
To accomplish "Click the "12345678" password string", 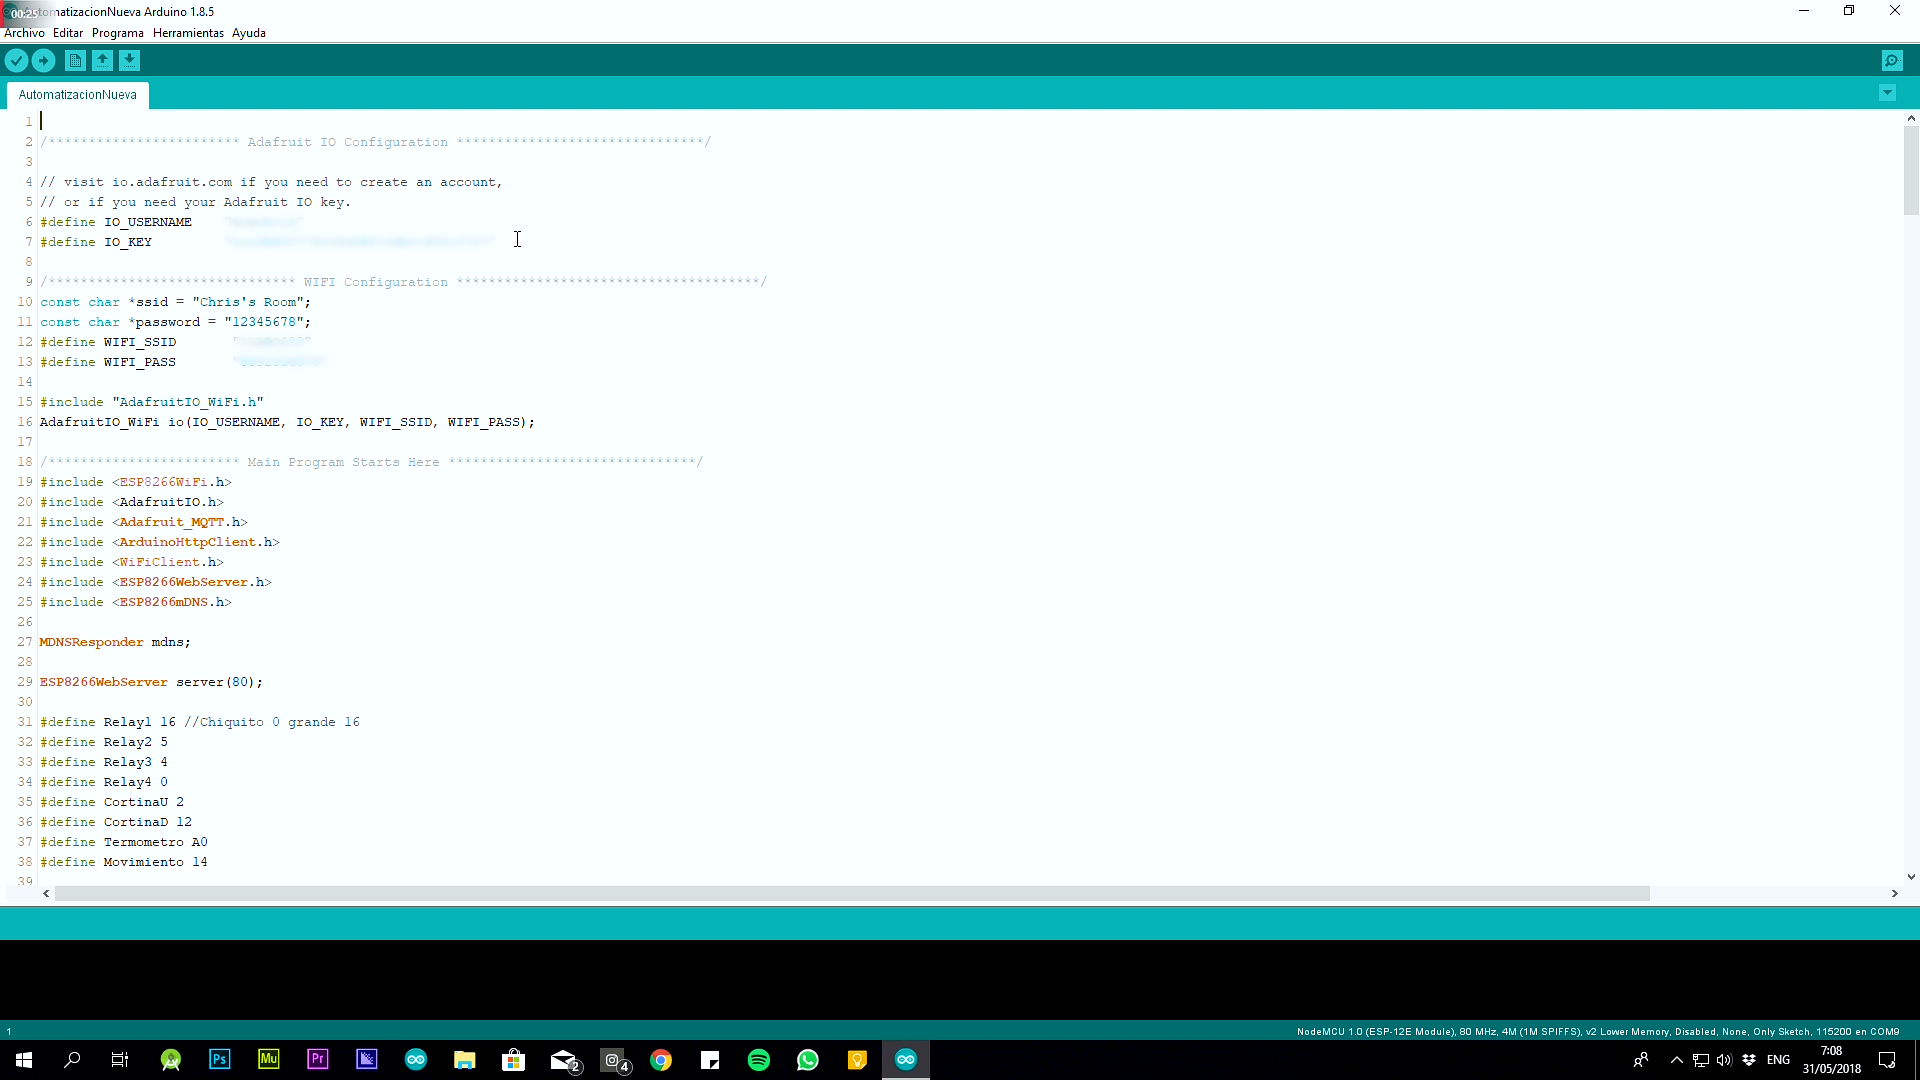I will tap(264, 322).
